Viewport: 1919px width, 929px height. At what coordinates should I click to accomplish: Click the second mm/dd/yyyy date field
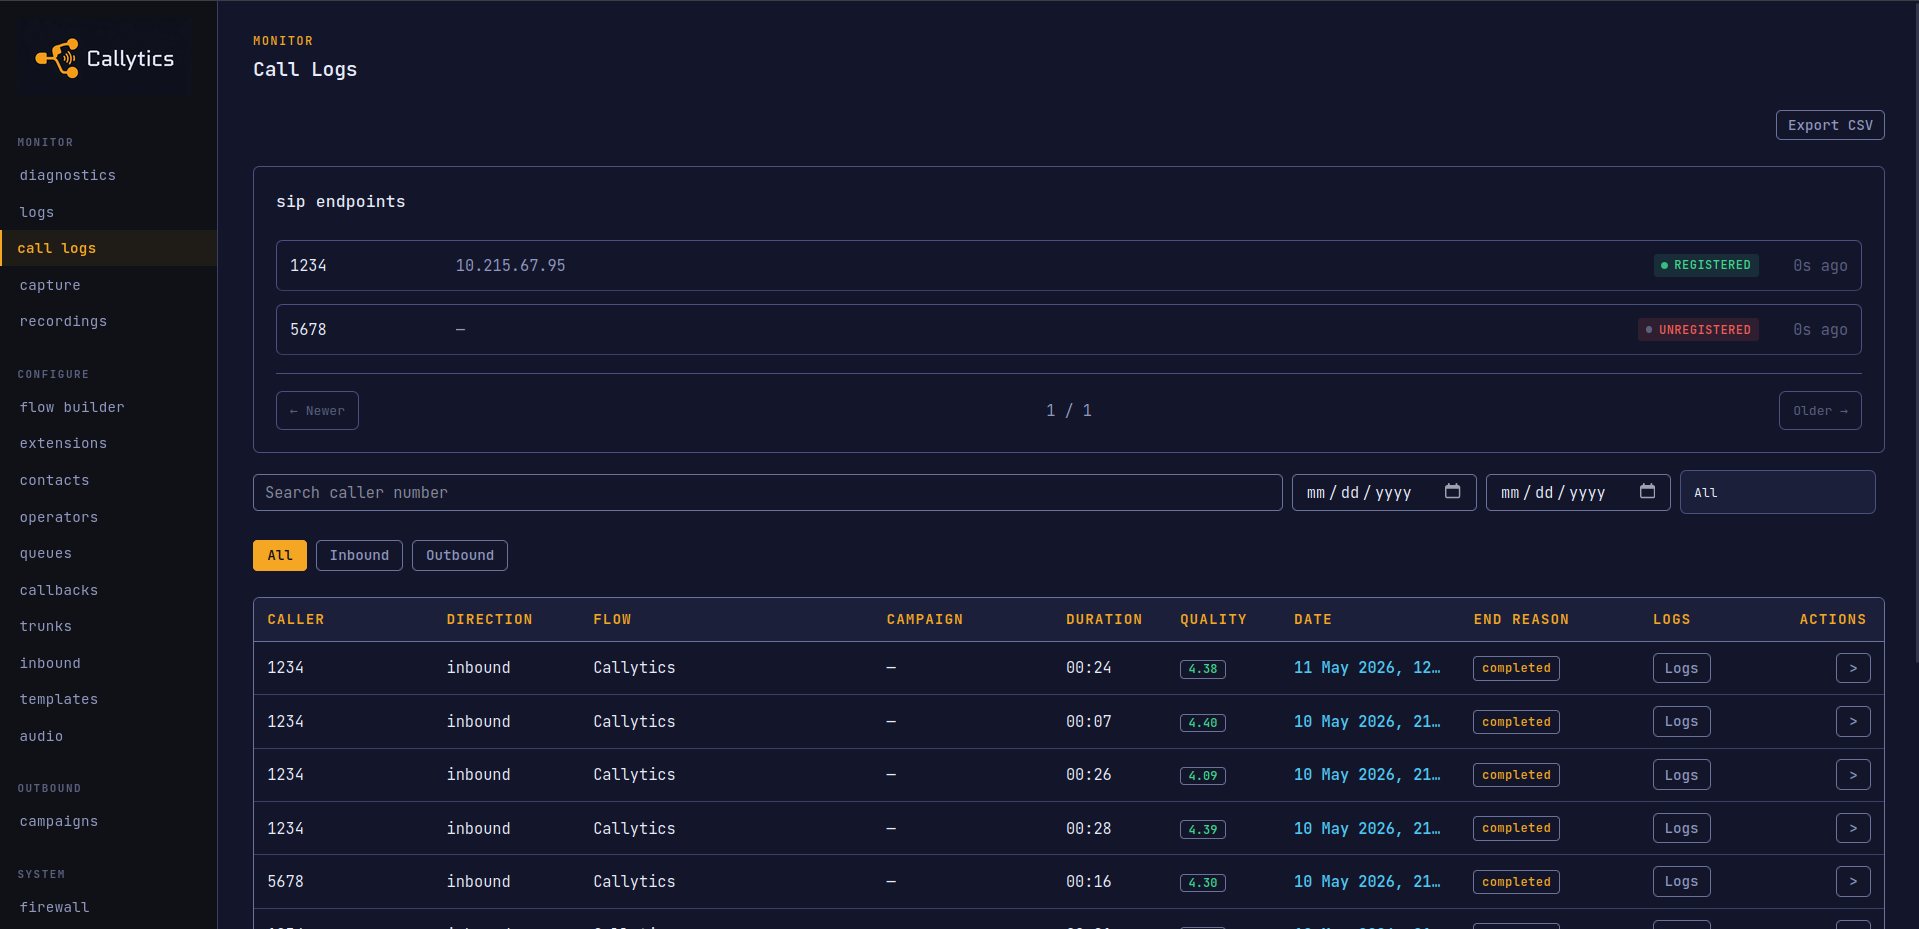1578,492
